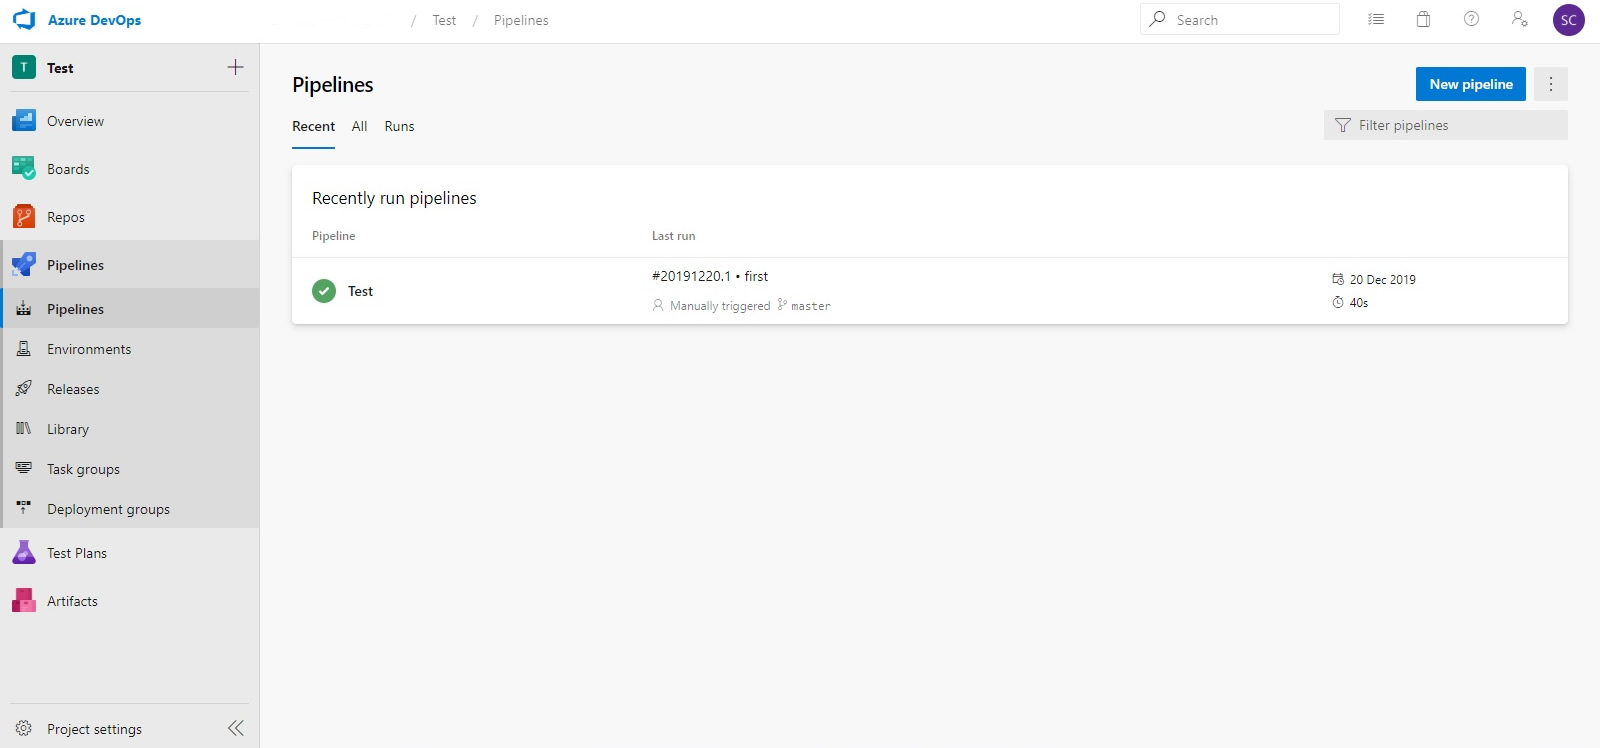Open Help question mark icon
Viewport: 1600px width, 748px height.
click(x=1471, y=19)
